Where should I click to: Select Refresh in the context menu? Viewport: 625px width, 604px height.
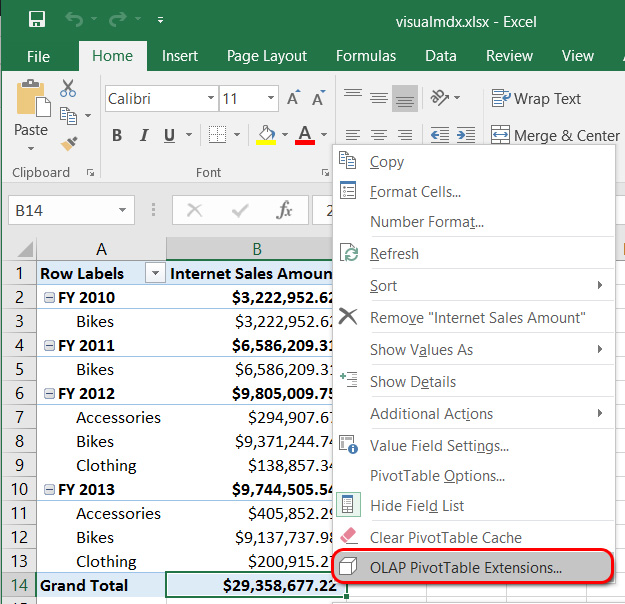[x=394, y=254]
